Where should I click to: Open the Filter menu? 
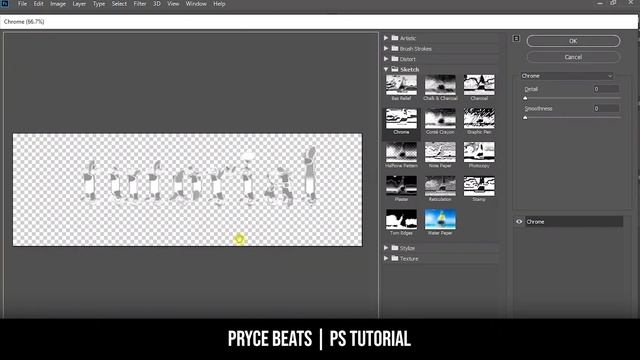coord(140,4)
